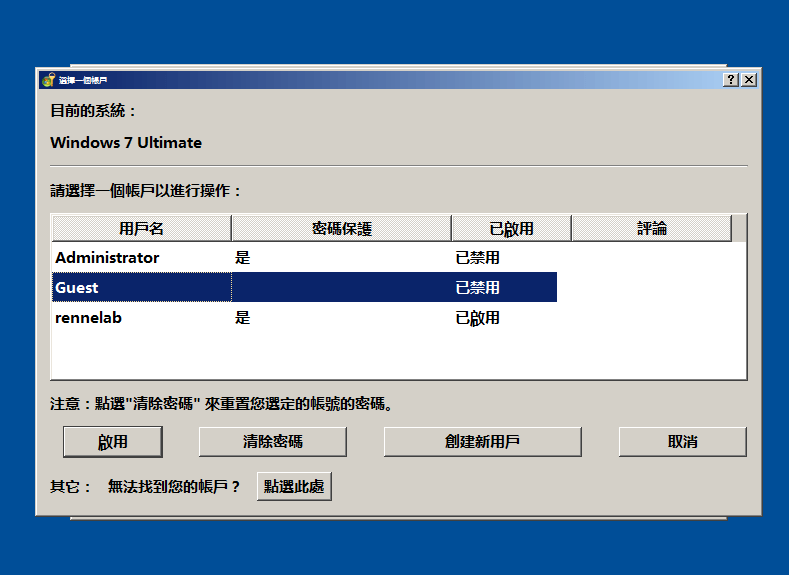This screenshot has width=789, height=575.
Task: Select the rennelab account row
Action: pyautogui.click(x=304, y=317)
